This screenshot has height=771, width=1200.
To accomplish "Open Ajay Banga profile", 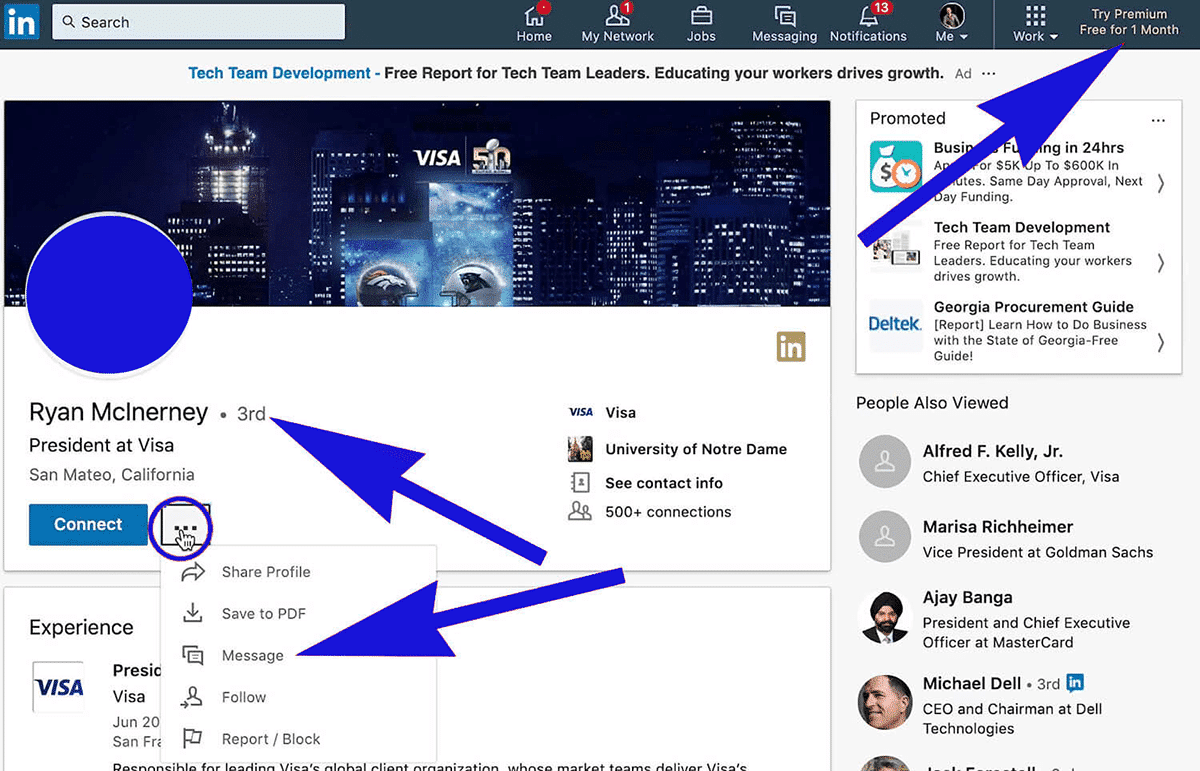I will pos(967,598).
